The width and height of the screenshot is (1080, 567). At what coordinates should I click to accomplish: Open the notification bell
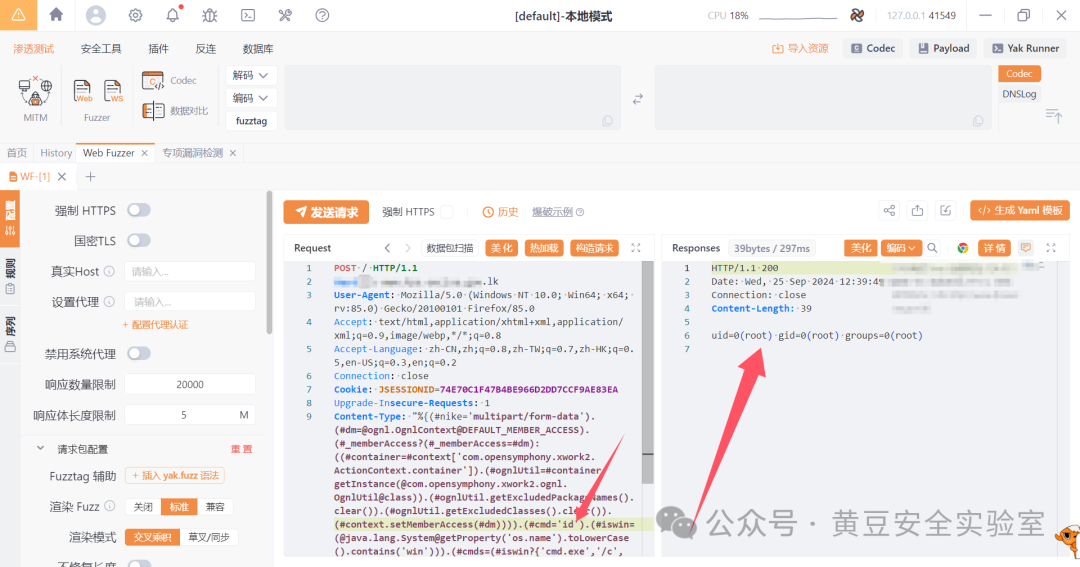point(173,15)
